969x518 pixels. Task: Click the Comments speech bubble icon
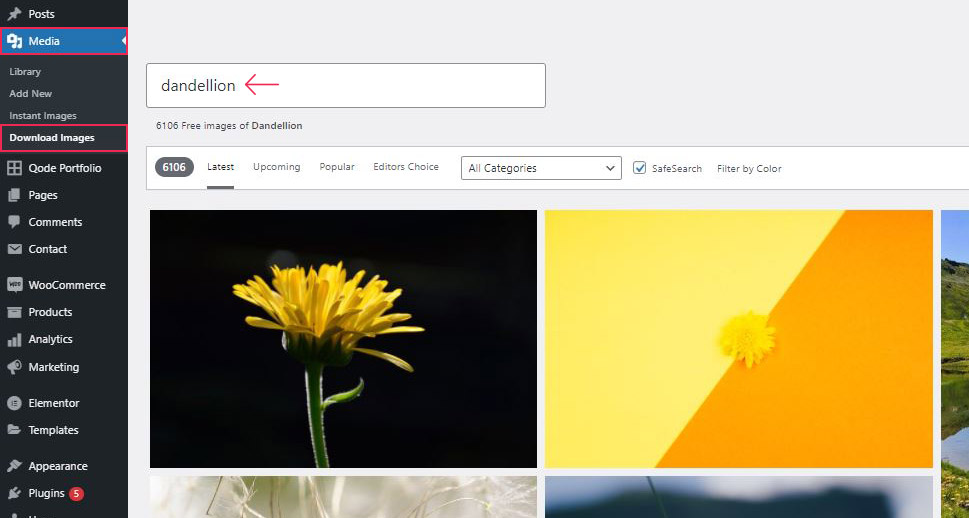14,222
